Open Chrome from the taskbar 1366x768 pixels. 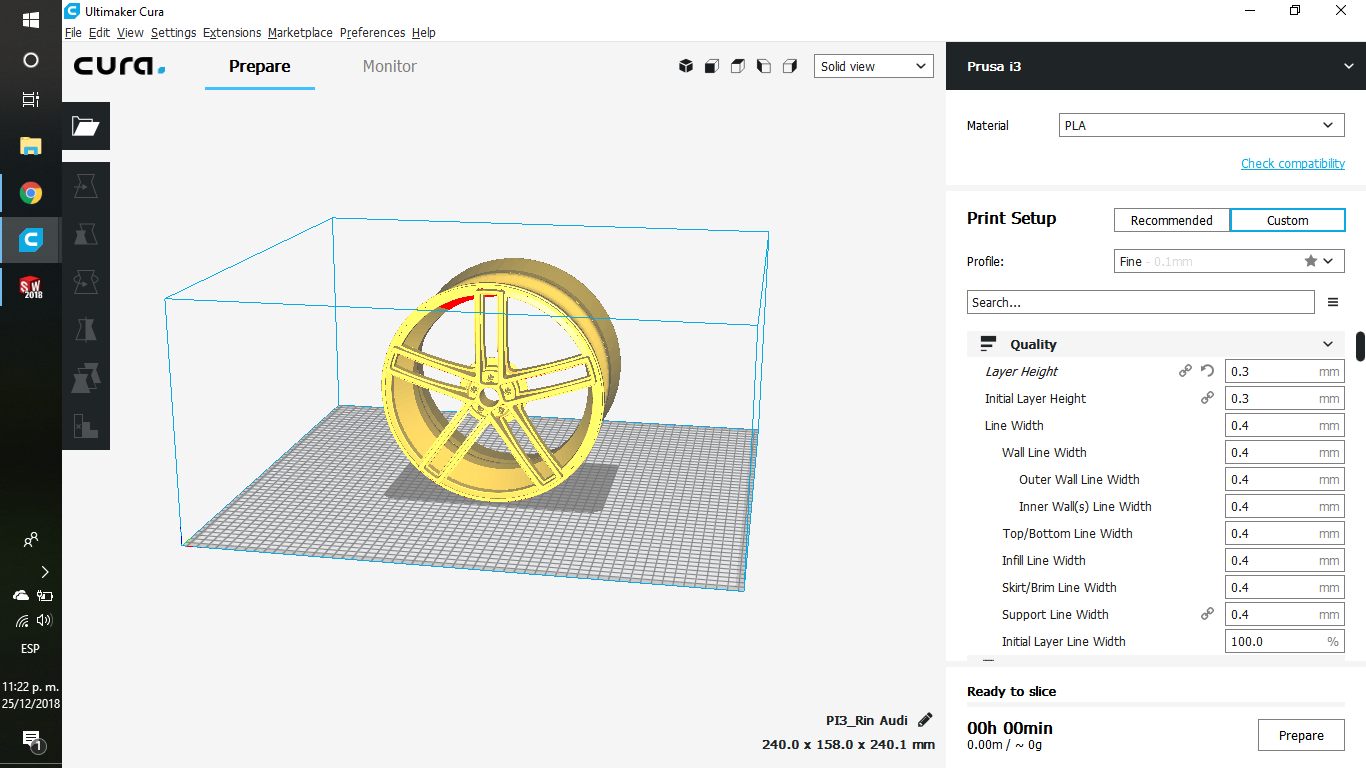[31, 193]
